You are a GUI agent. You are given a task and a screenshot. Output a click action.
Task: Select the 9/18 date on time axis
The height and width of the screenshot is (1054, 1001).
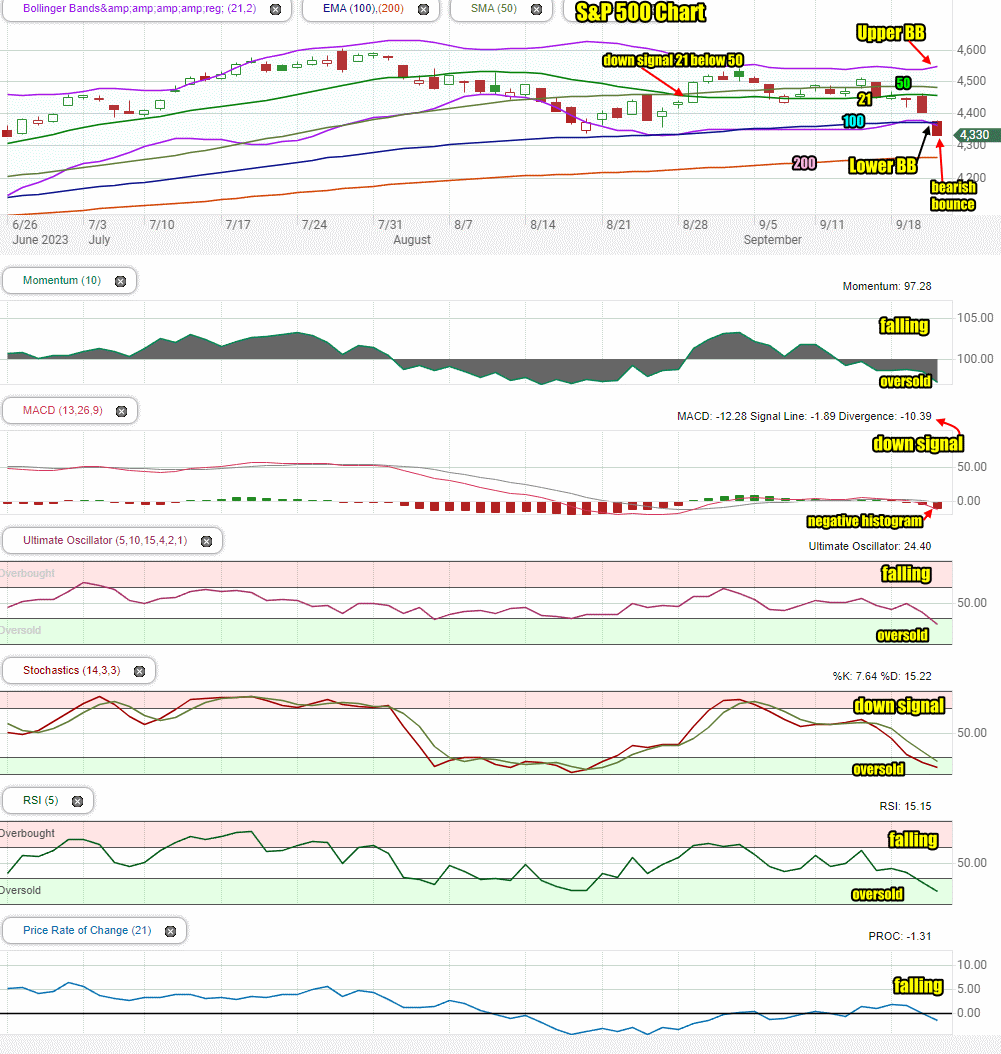908,225
